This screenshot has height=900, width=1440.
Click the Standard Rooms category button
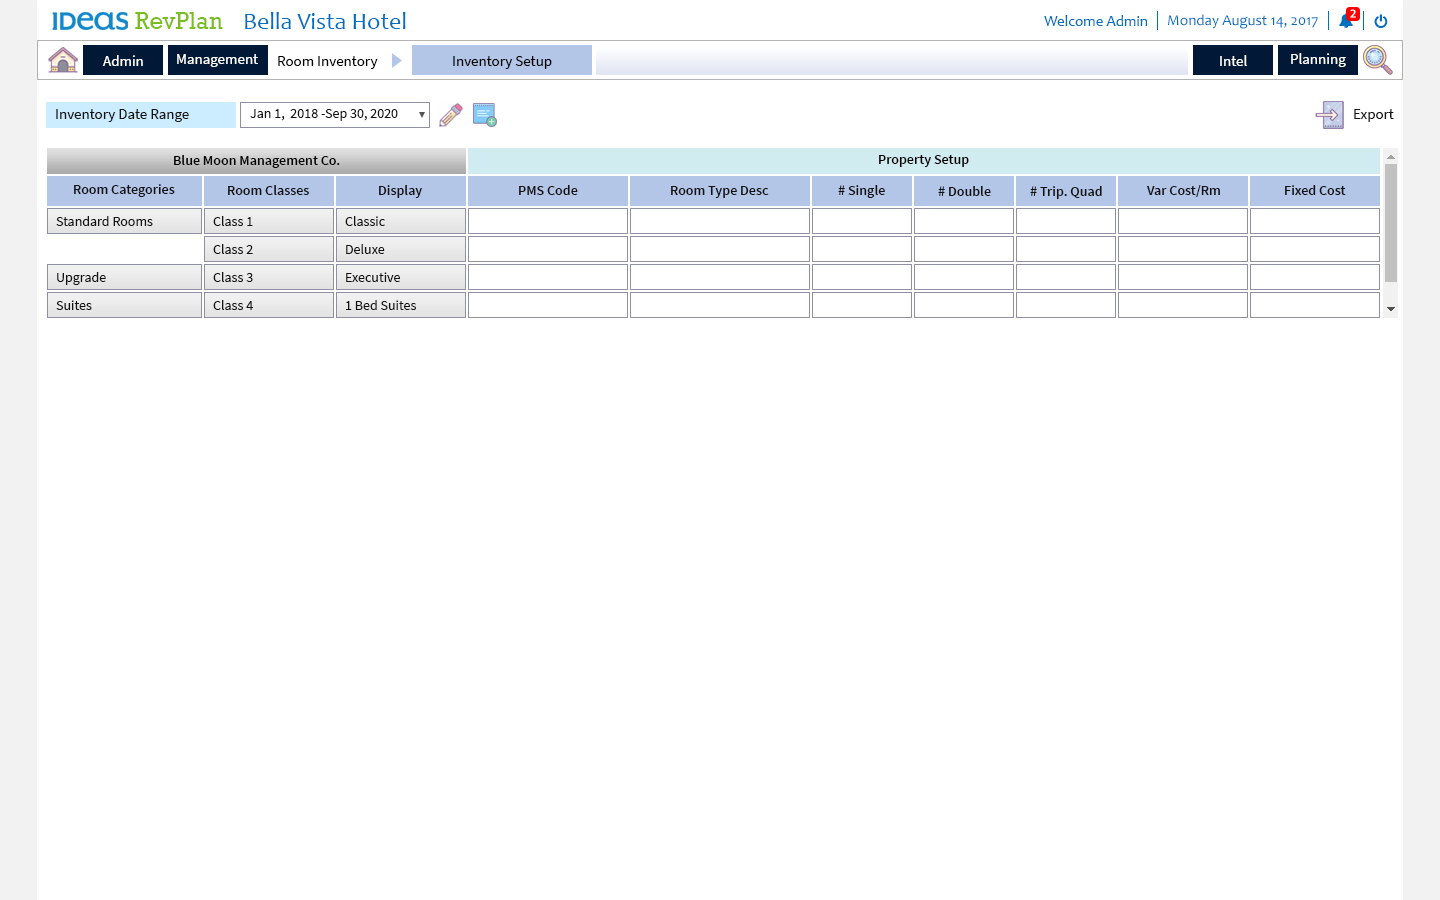coord(124,221)
